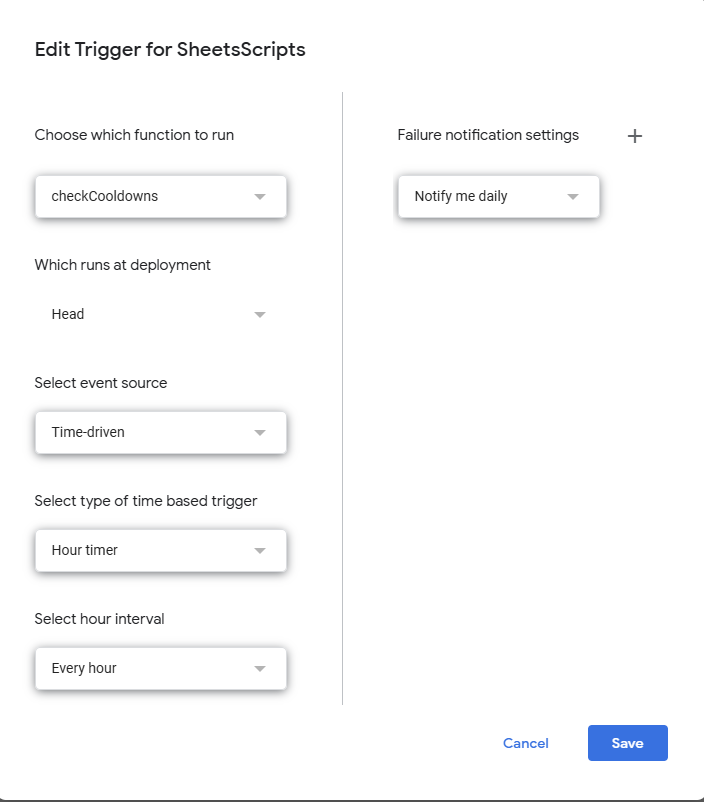Viewport: 704px width, 802px height.
Task: Click the arrow next to Notify me daily
Action: point(573,197)
